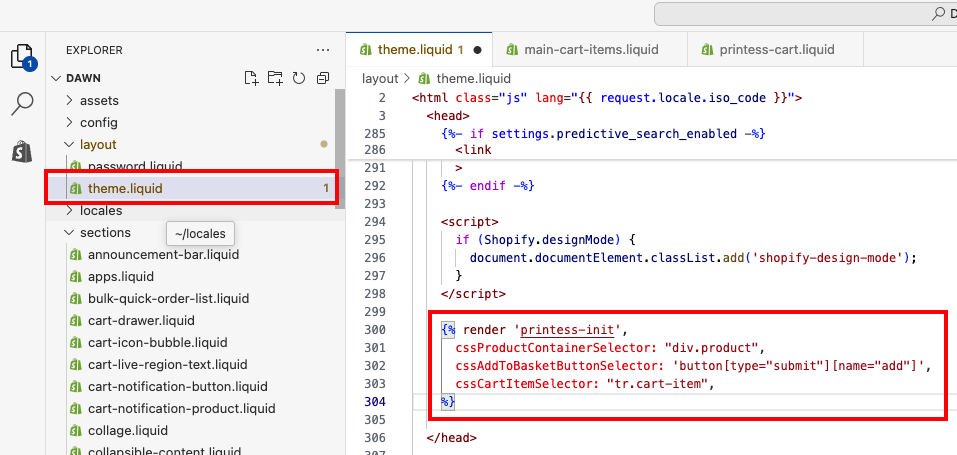Open announcement-bar.liquid file
Viewport: 957px width, 455px height.
(x=149, y=254)
